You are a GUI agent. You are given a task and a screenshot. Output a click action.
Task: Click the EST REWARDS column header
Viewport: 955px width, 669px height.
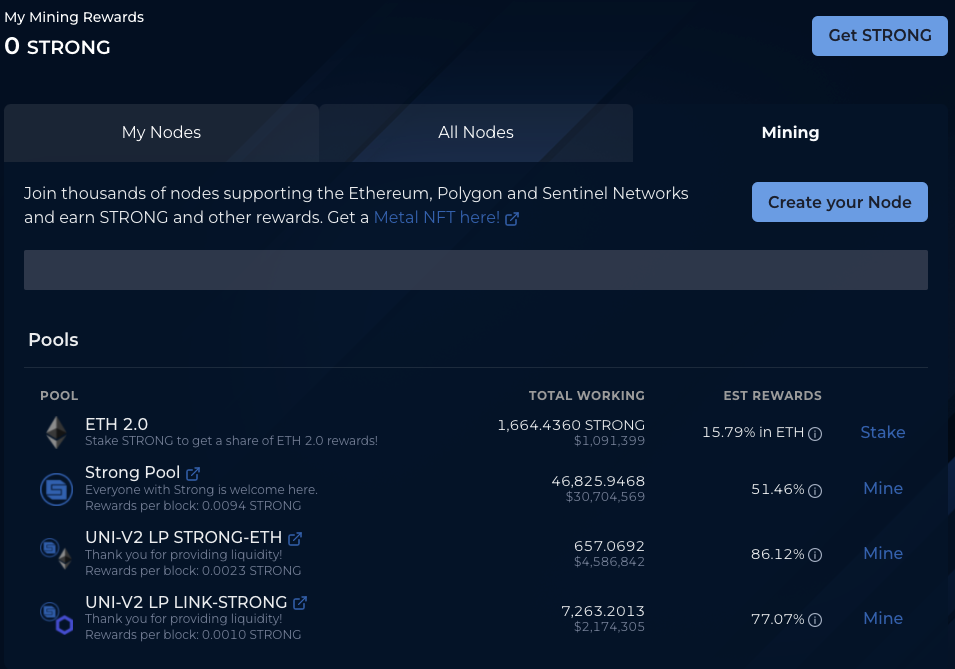772,396
